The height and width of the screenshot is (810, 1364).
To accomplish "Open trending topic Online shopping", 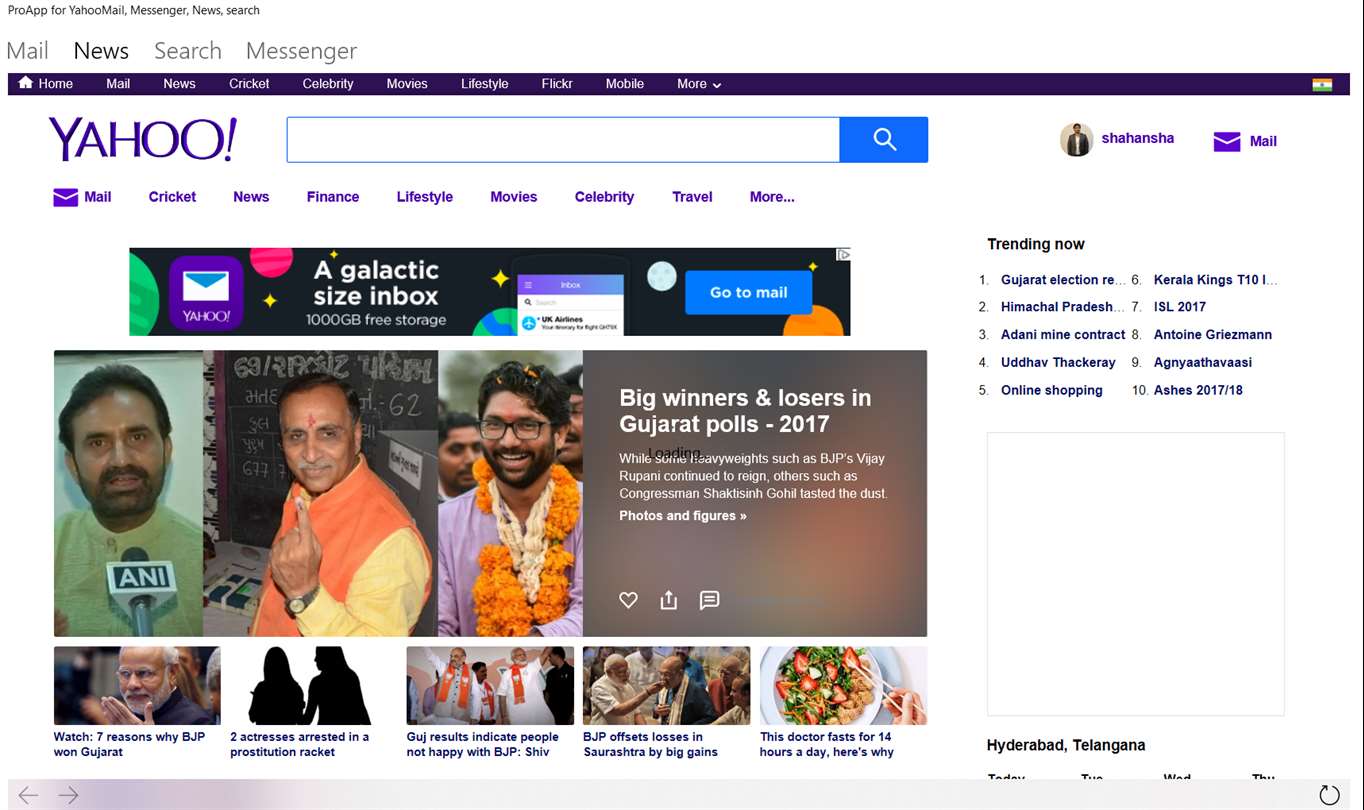I will 1052,390.
